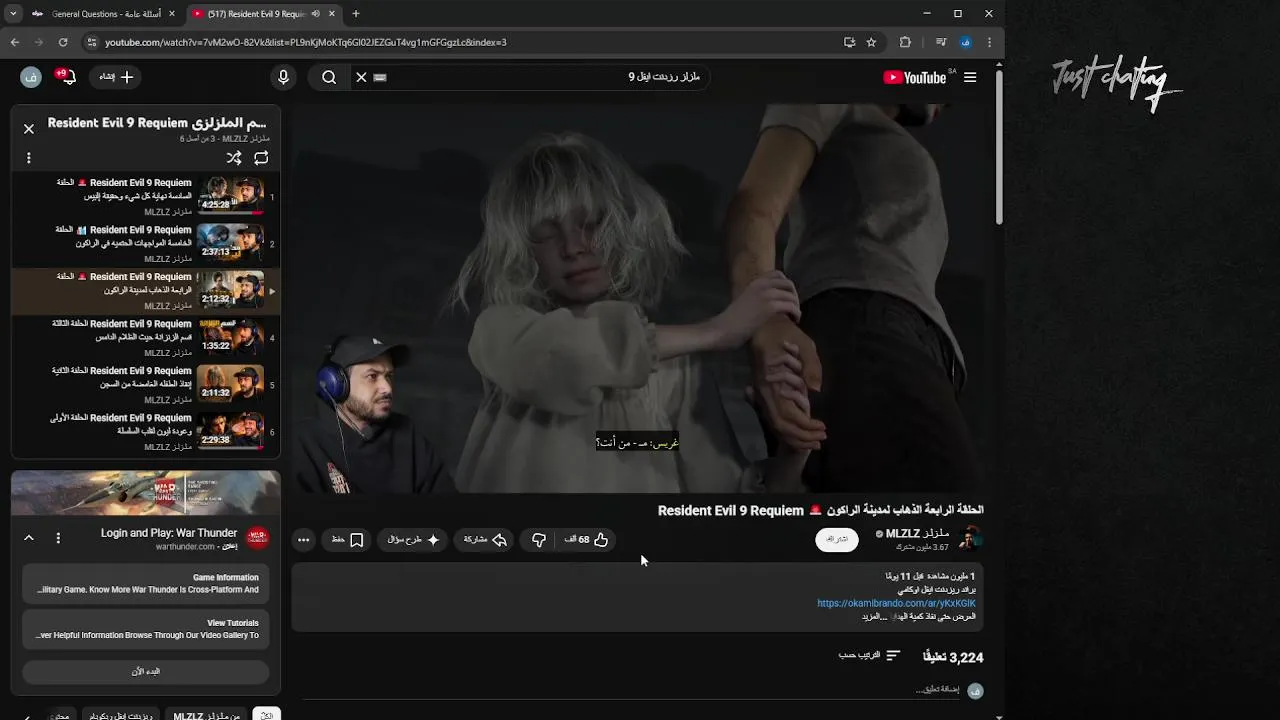Open the user account avatar menu

[x=30, y=77]
